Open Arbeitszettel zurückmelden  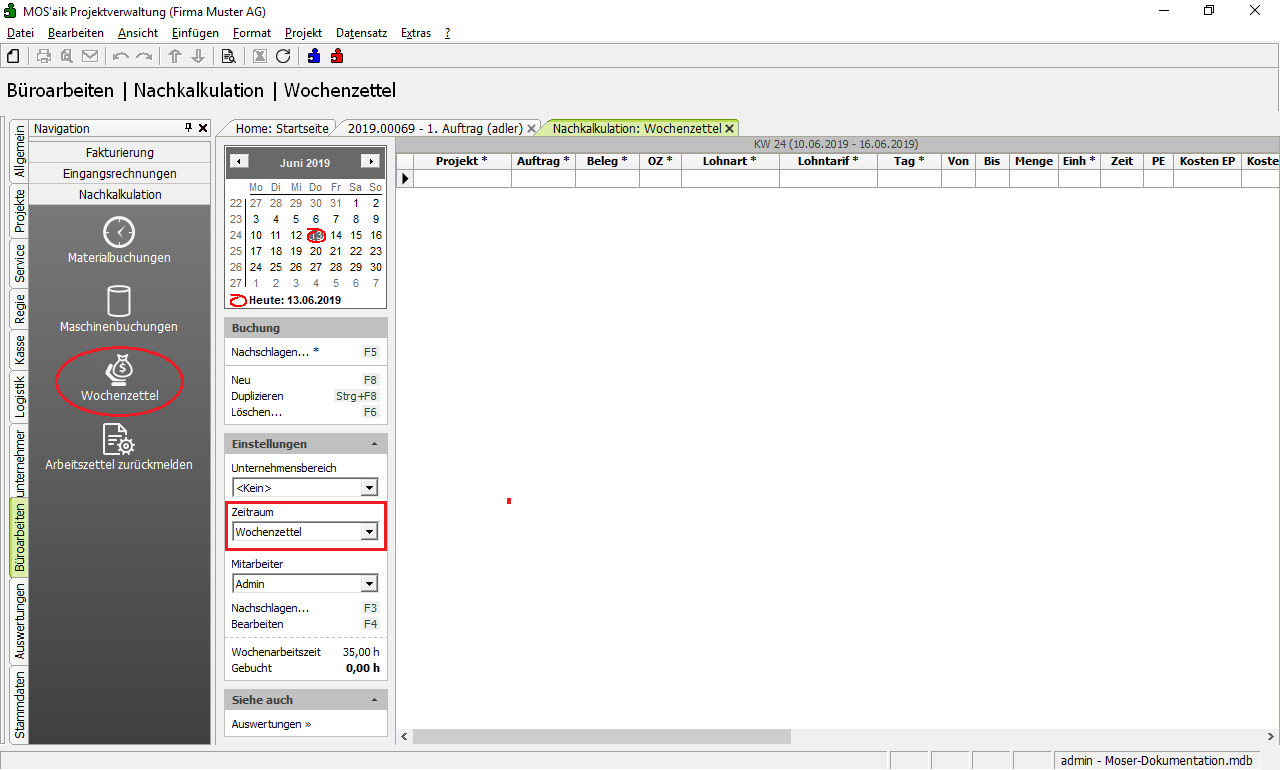[x=119, y=447]
